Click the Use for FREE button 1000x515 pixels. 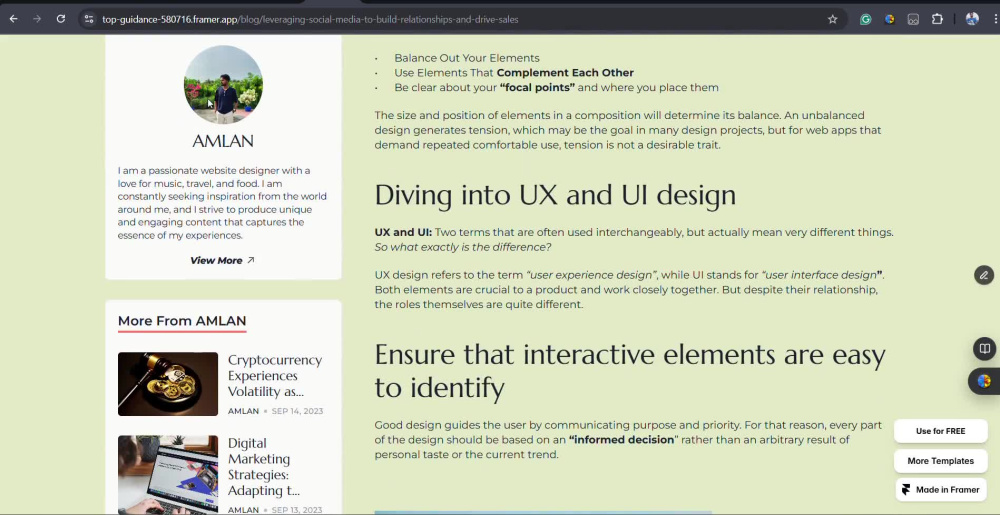(x=941, y=431)
